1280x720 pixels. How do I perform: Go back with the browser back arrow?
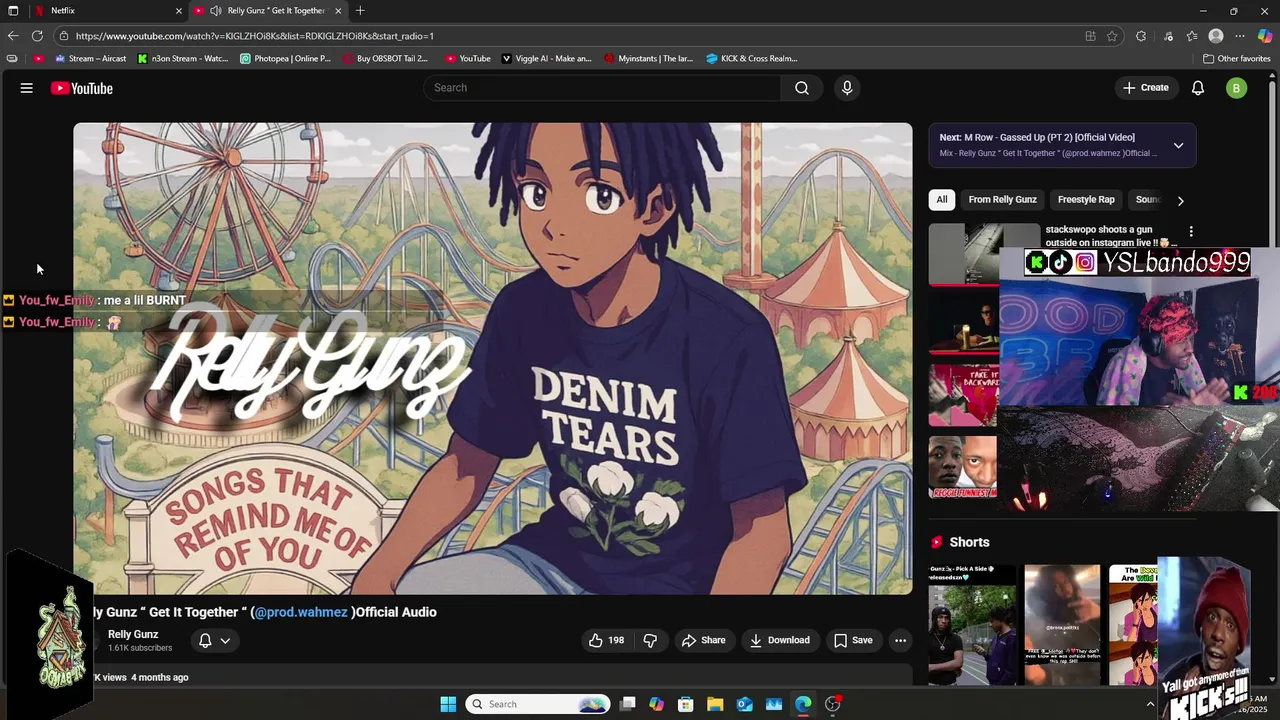pyautogui.click(x=12, y=36)
